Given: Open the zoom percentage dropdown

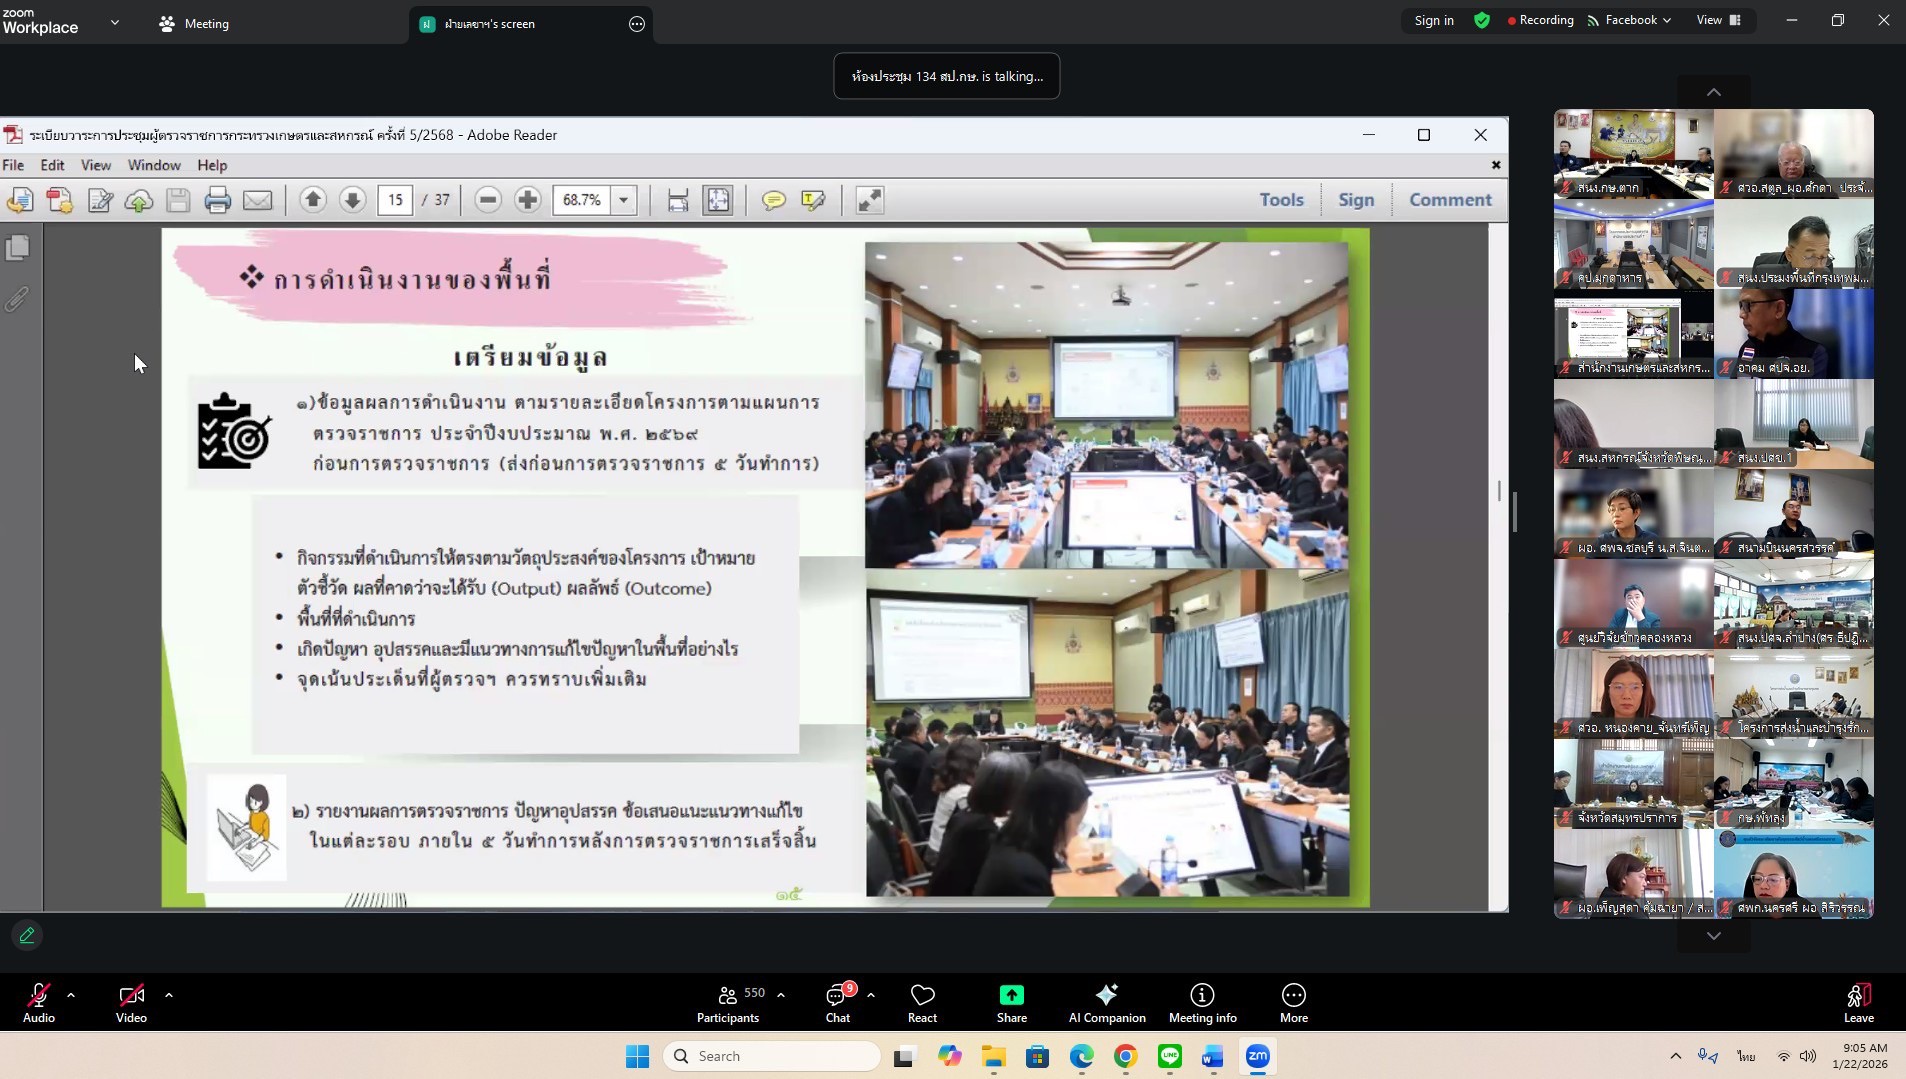Looking at the screenshot, I should (624, 200).
